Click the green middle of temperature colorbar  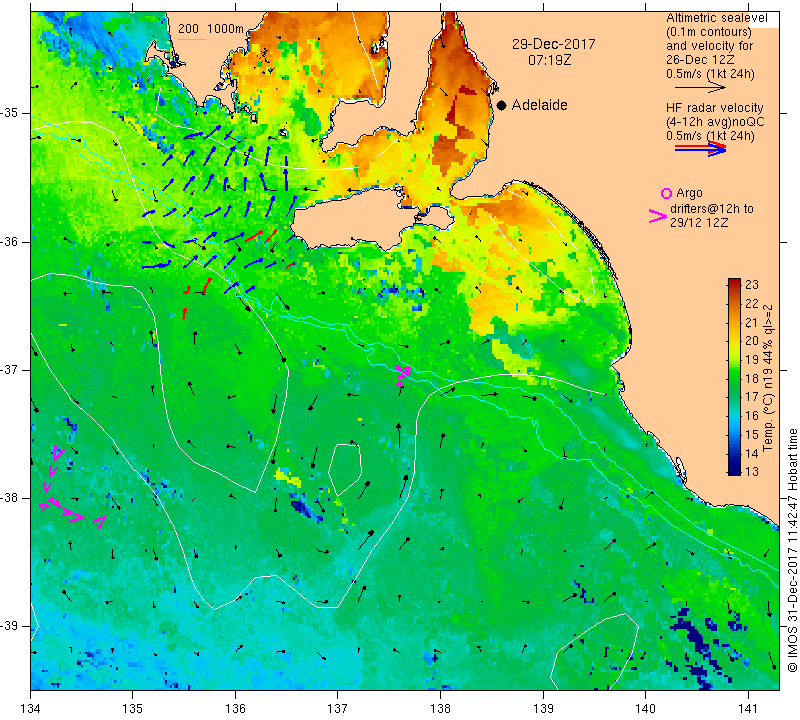[x=734, y=378]
